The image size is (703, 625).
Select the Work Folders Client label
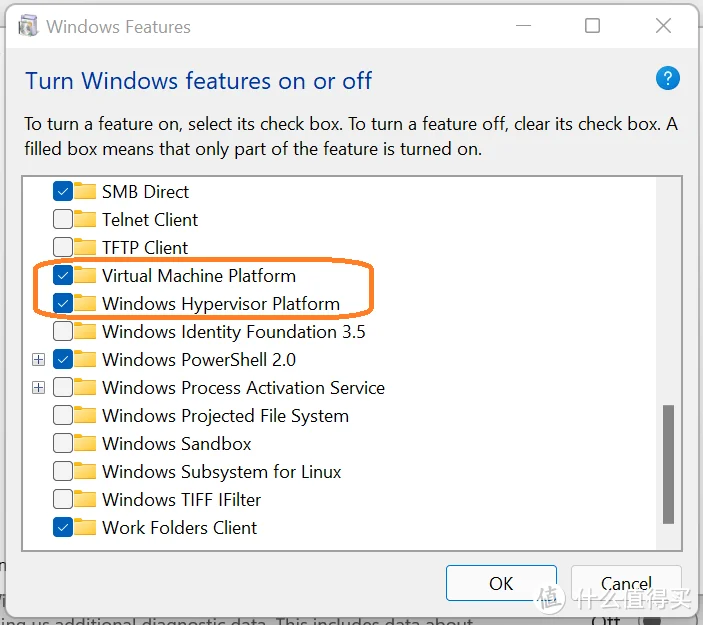point(179,528)
